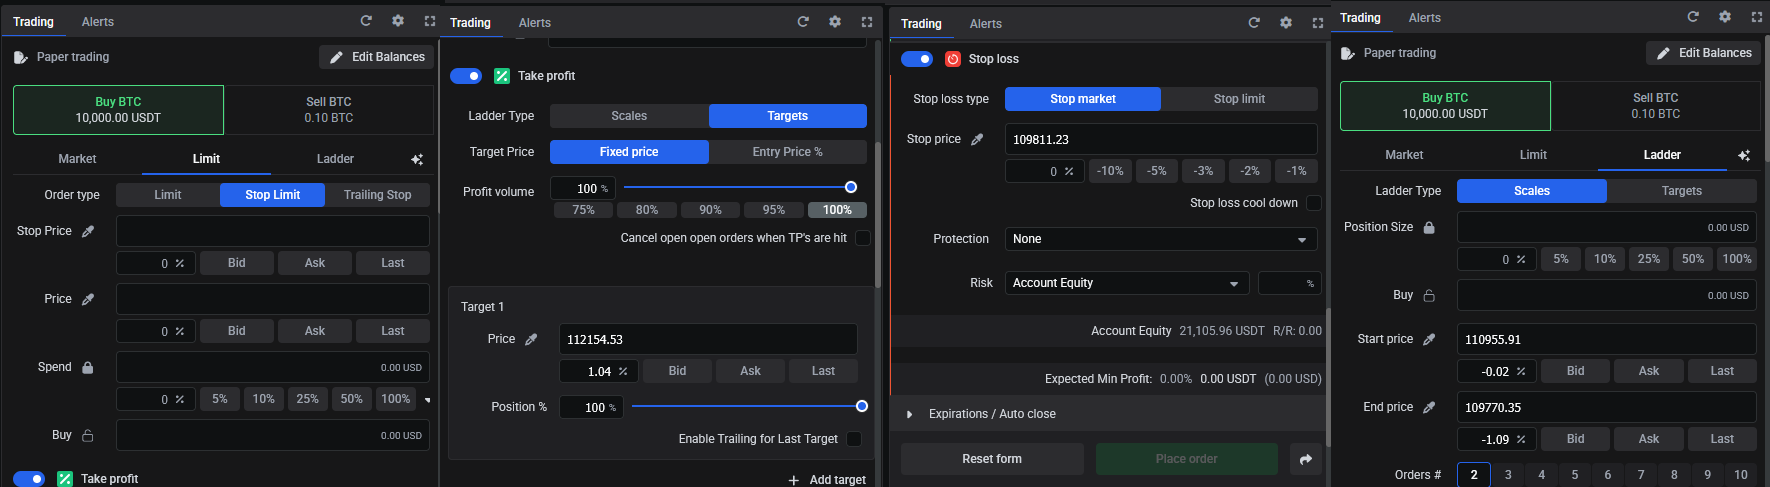Click the pencil icon next to End price

point(1429,407)
